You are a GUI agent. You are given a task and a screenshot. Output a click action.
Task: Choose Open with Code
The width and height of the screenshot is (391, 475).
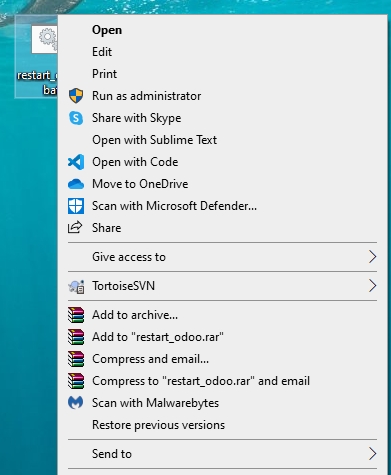pyautogui.click(x=222, y=162)
